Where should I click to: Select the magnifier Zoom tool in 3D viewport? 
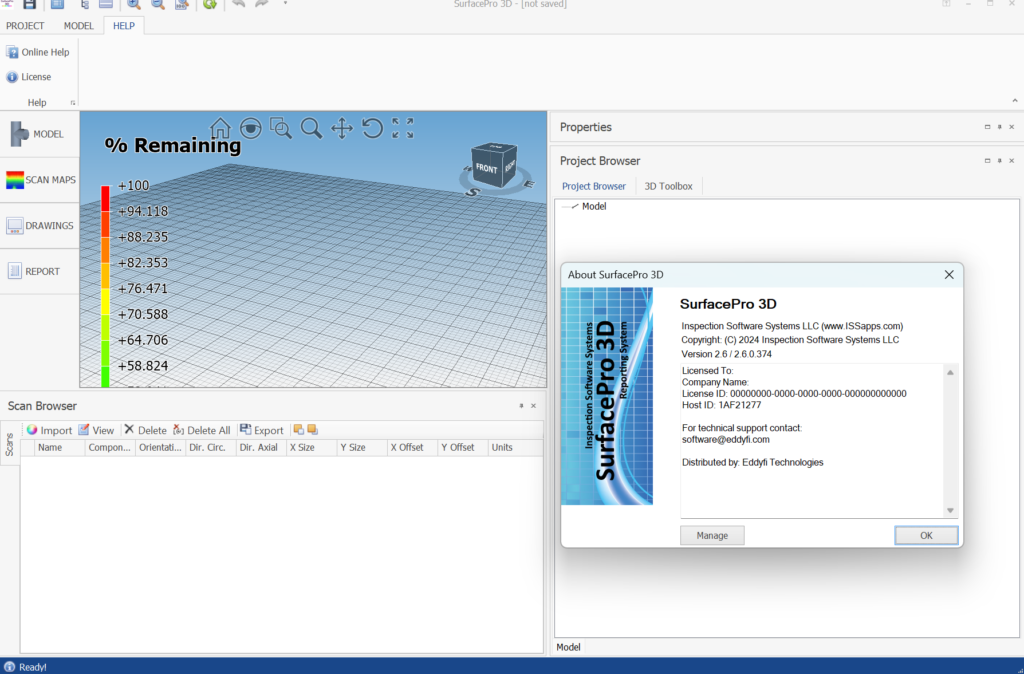pos(311,128)
